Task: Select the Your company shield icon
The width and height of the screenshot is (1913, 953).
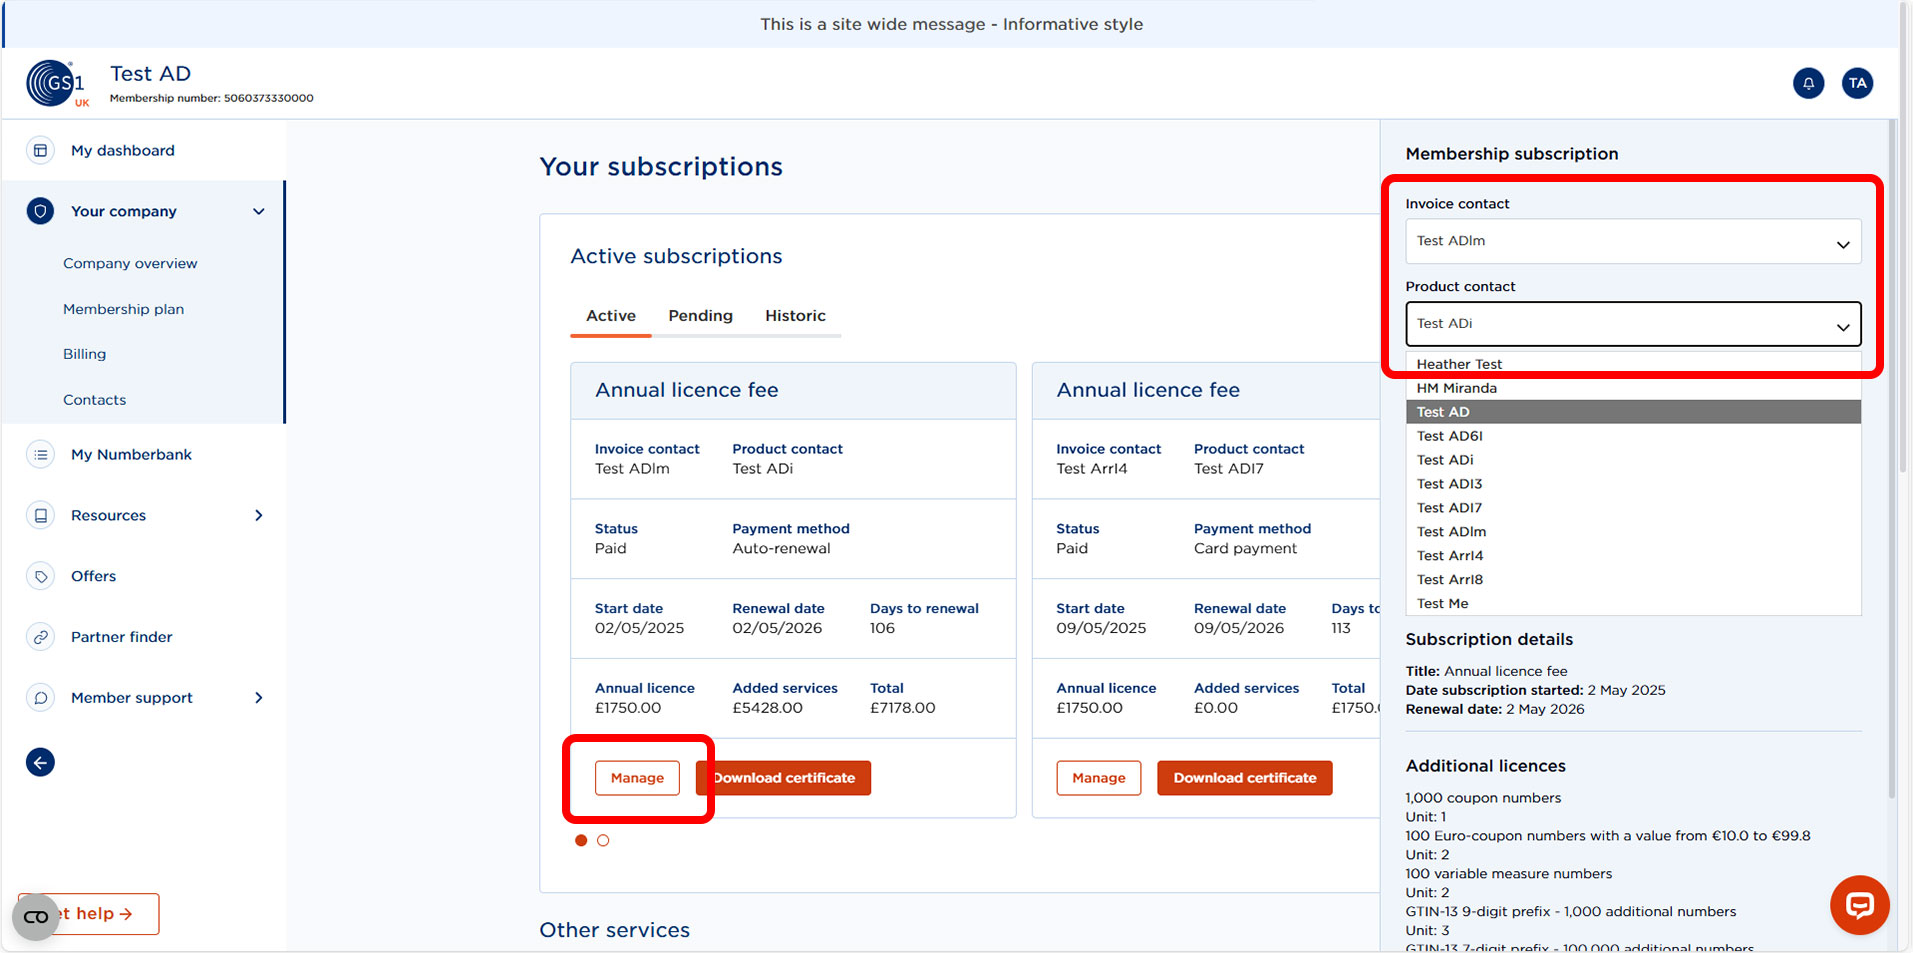Action: point(39,211)
